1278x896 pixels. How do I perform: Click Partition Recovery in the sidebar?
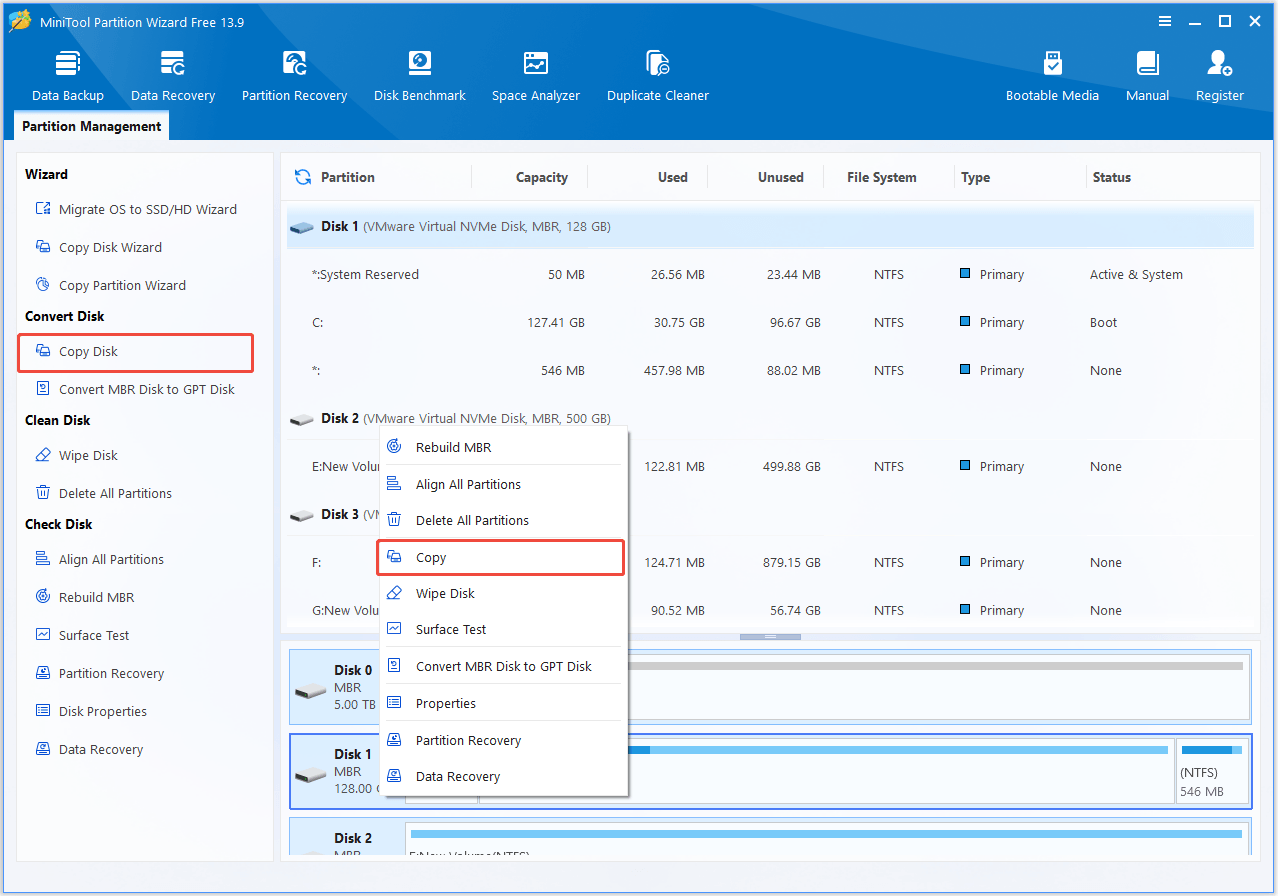[99, 673]
